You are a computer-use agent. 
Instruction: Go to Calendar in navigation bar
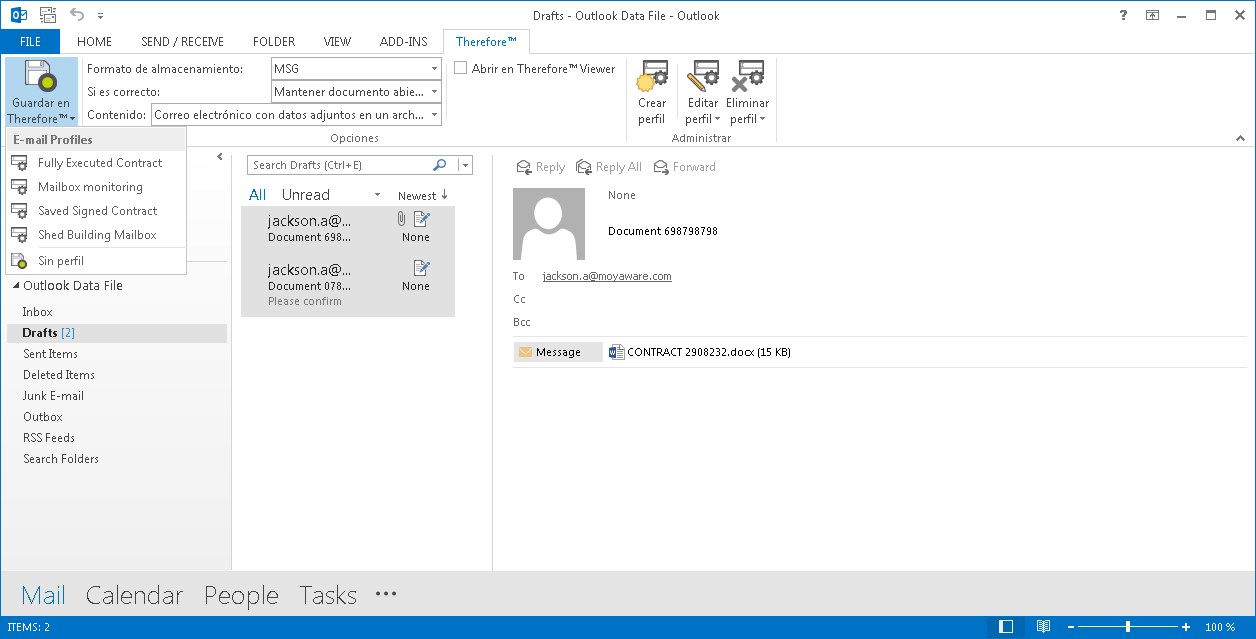[134, 596]
